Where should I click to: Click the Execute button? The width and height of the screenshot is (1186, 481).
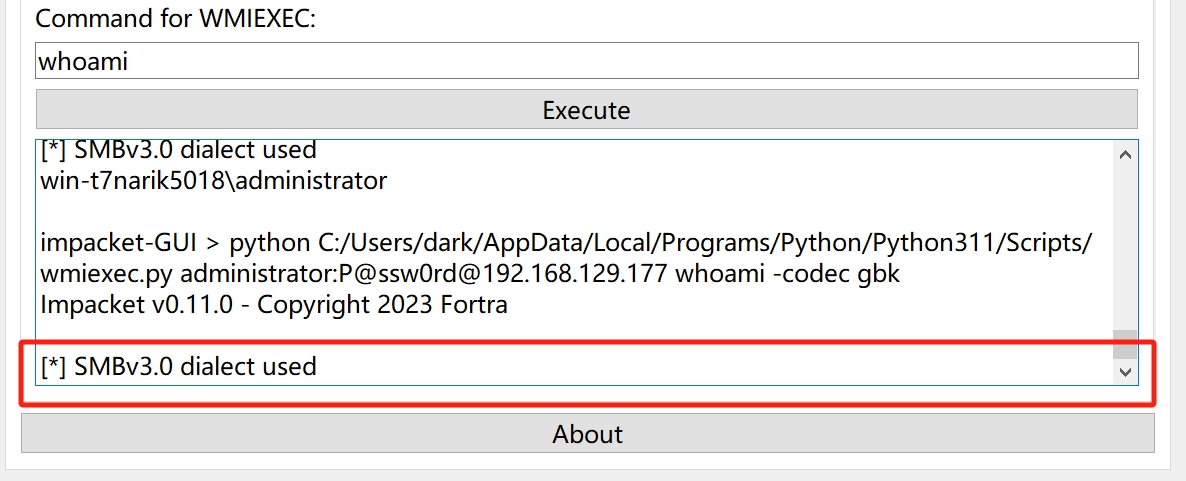(586, 109)
